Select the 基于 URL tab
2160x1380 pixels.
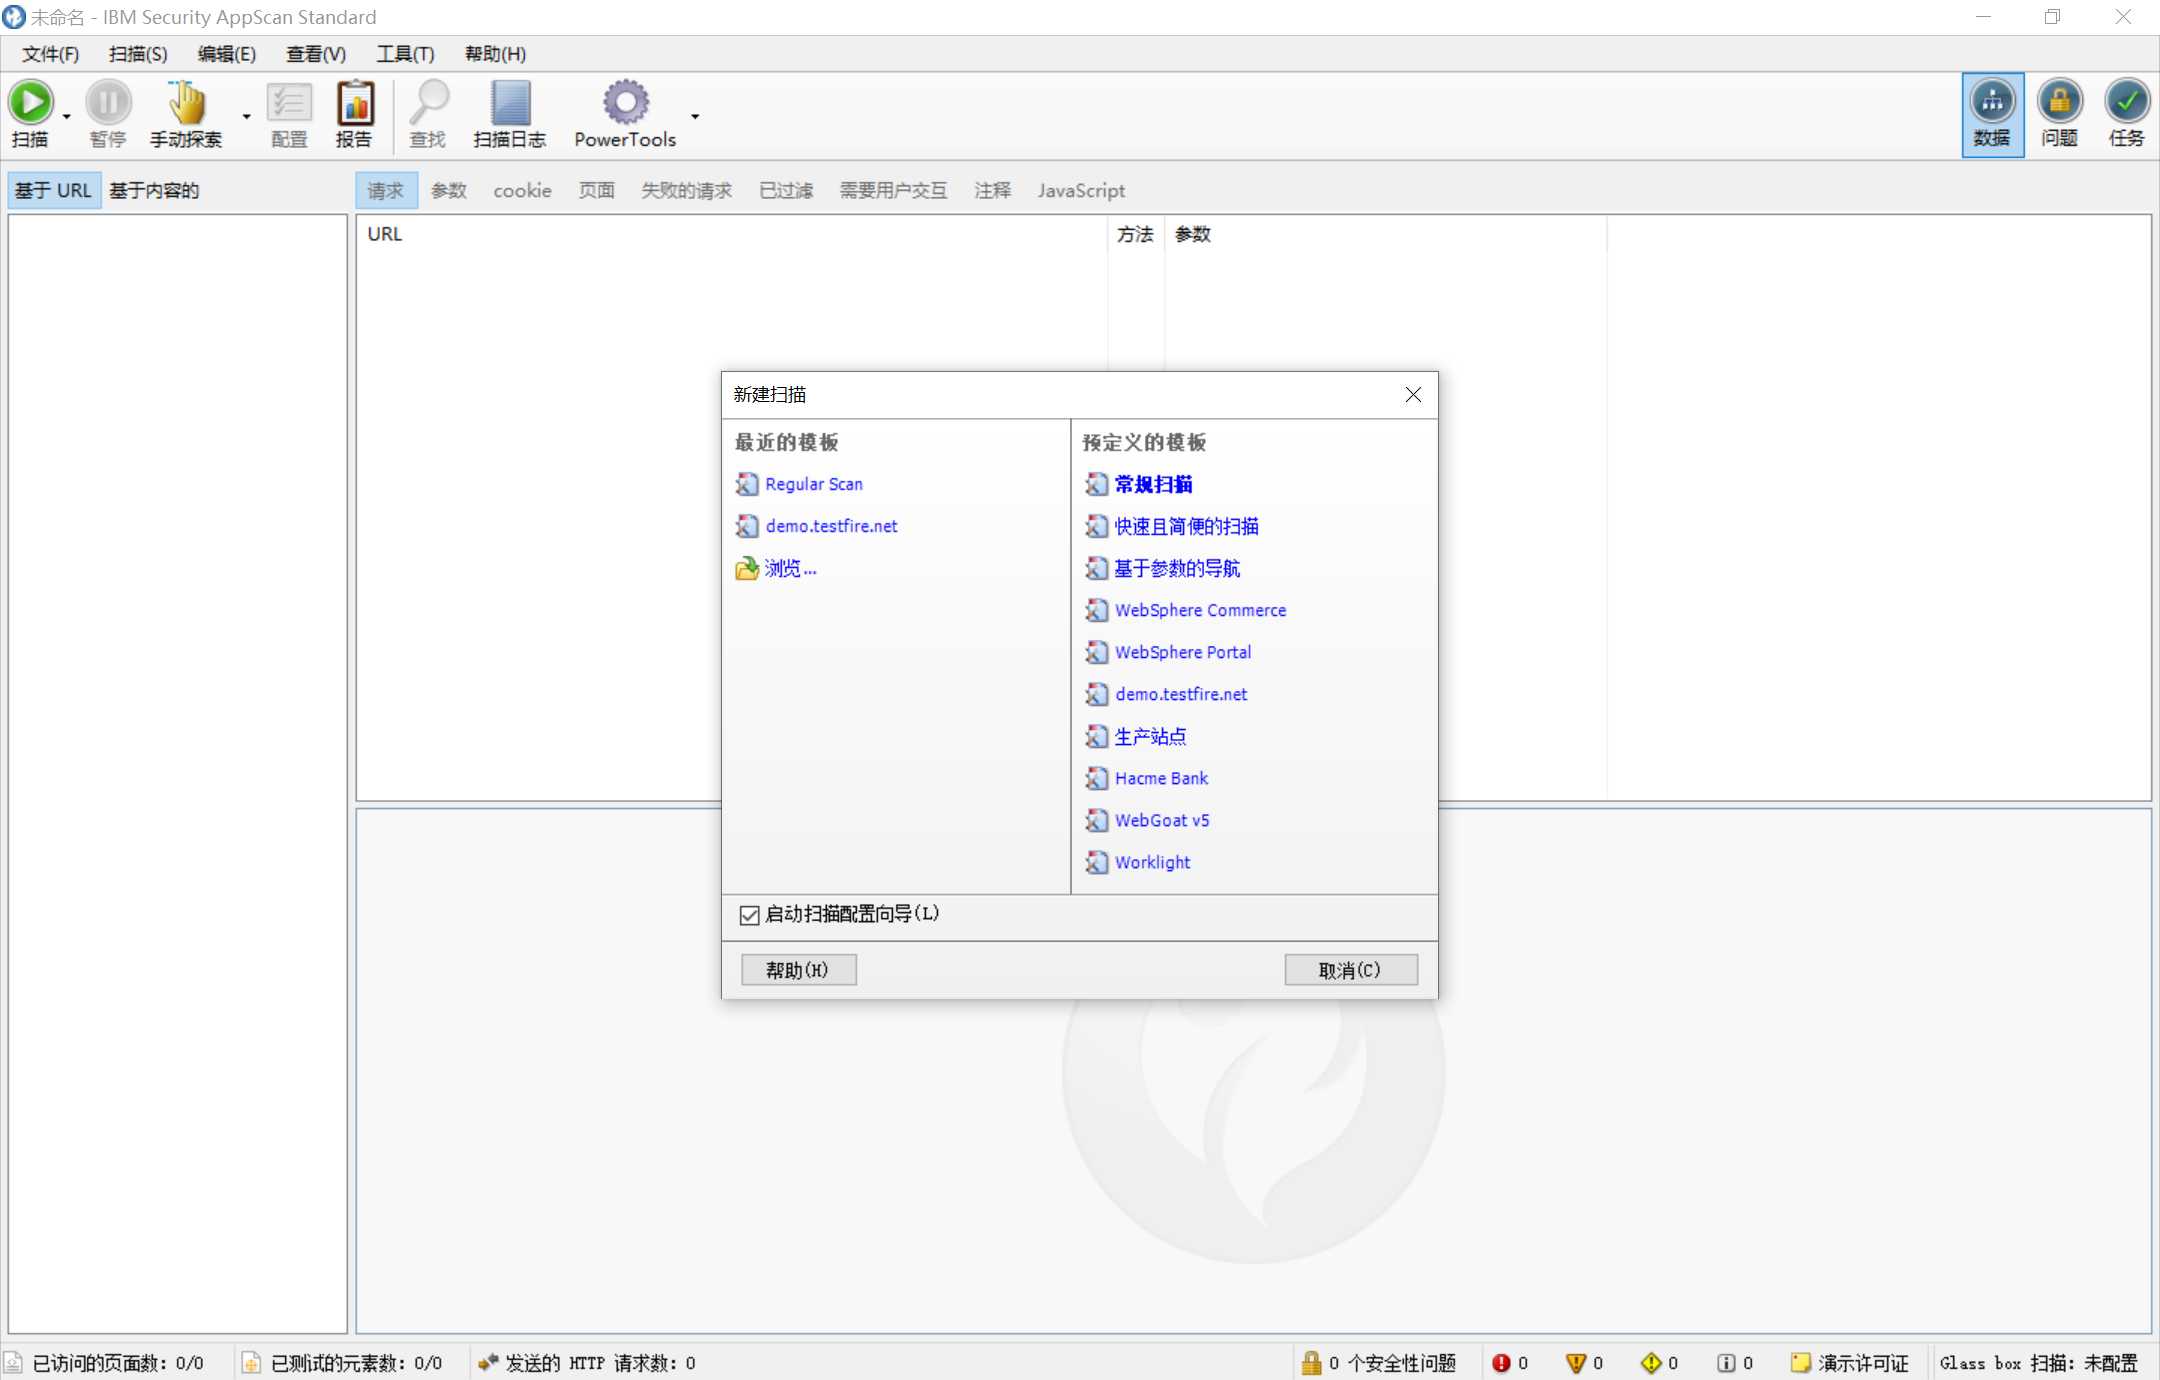(54, 190)
